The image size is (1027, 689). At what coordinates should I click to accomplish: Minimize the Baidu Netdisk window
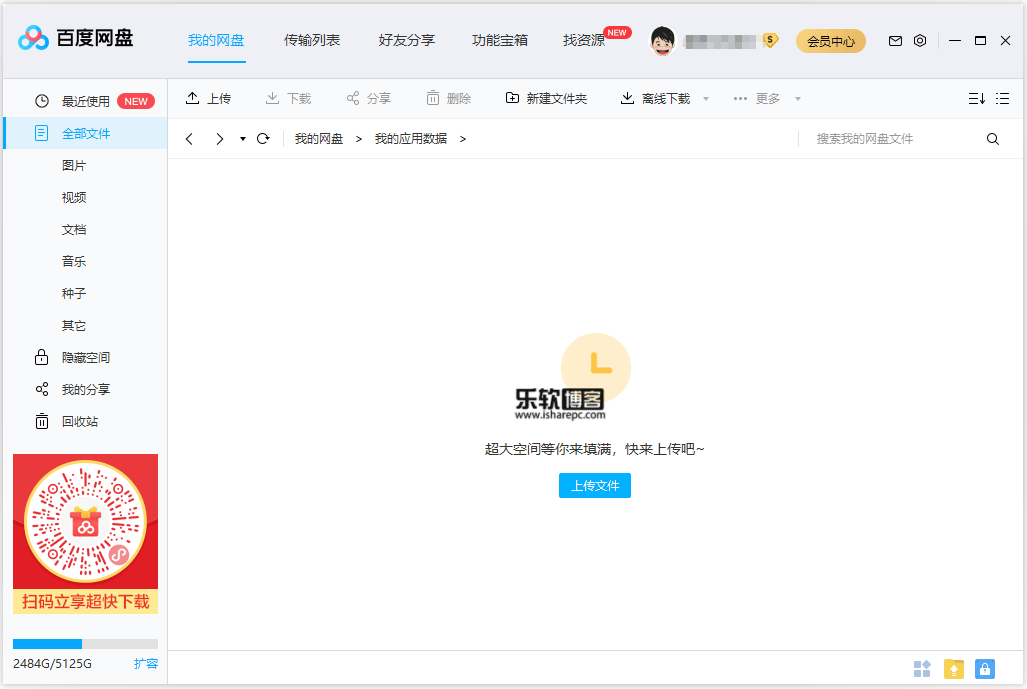955,41
